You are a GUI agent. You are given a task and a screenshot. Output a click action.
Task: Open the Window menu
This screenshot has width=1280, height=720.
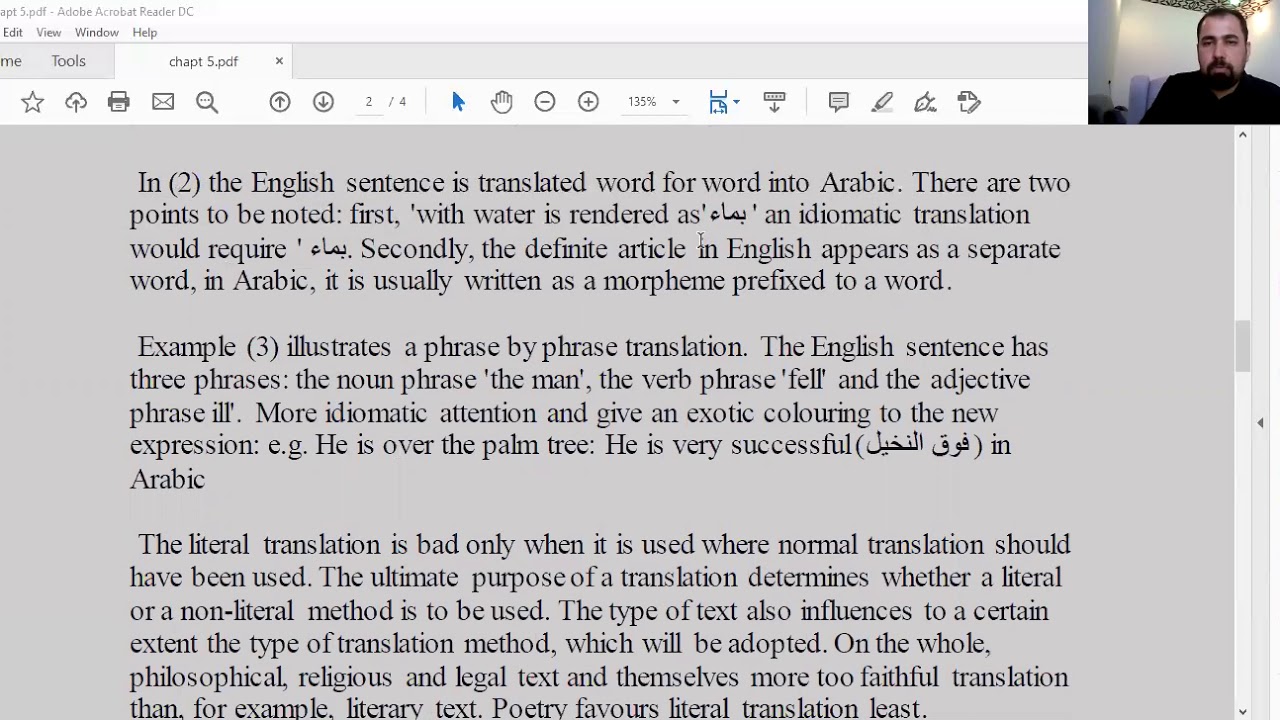[97, 32]
